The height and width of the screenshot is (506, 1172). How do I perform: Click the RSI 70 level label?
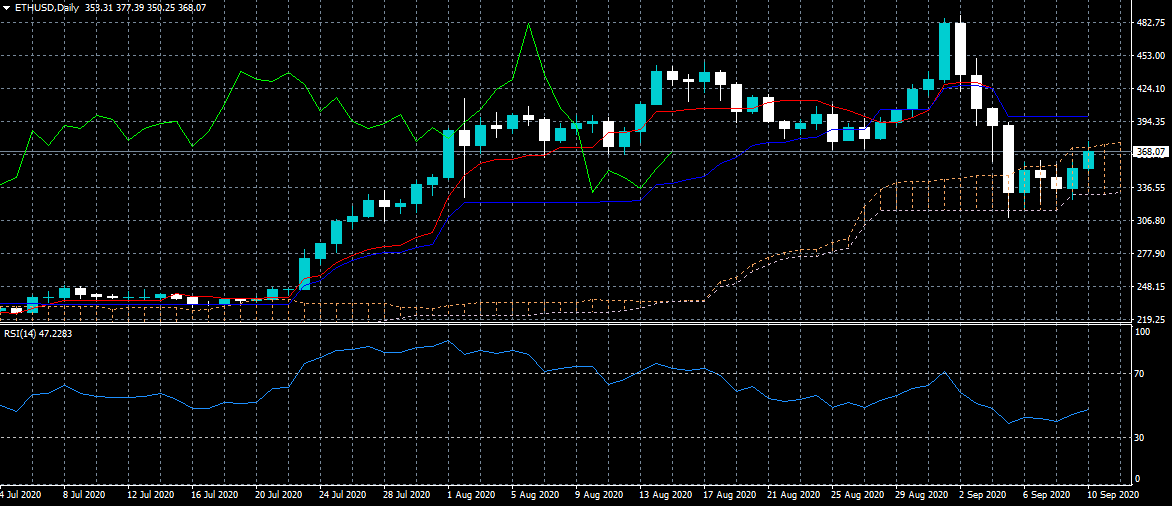click(x=1140, y=374)
